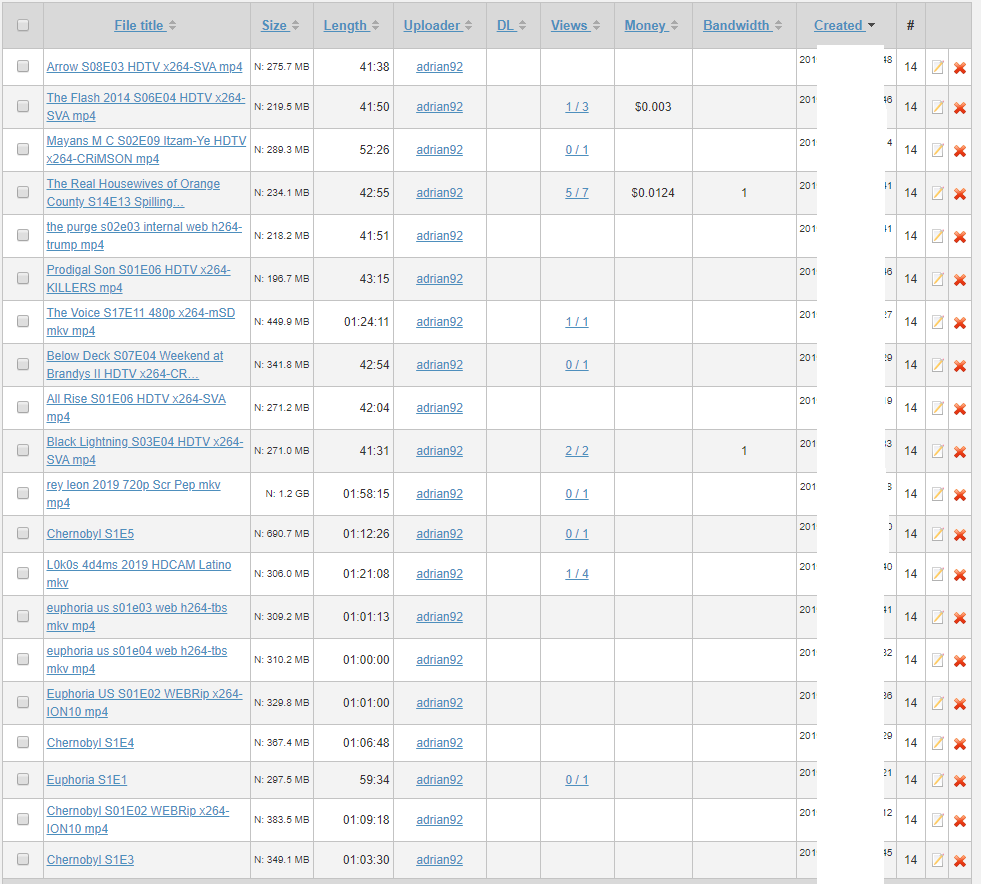Delete the Black Lightning S03E04 file
Viewport: 981px width, 884px height.
click(960, 452)
